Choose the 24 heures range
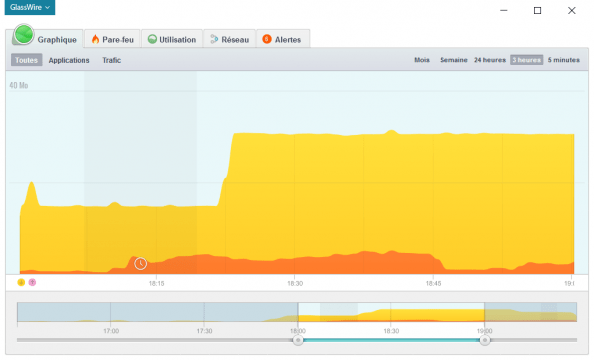Viewport: 594px width, 360px height. [x=489, y=60]
